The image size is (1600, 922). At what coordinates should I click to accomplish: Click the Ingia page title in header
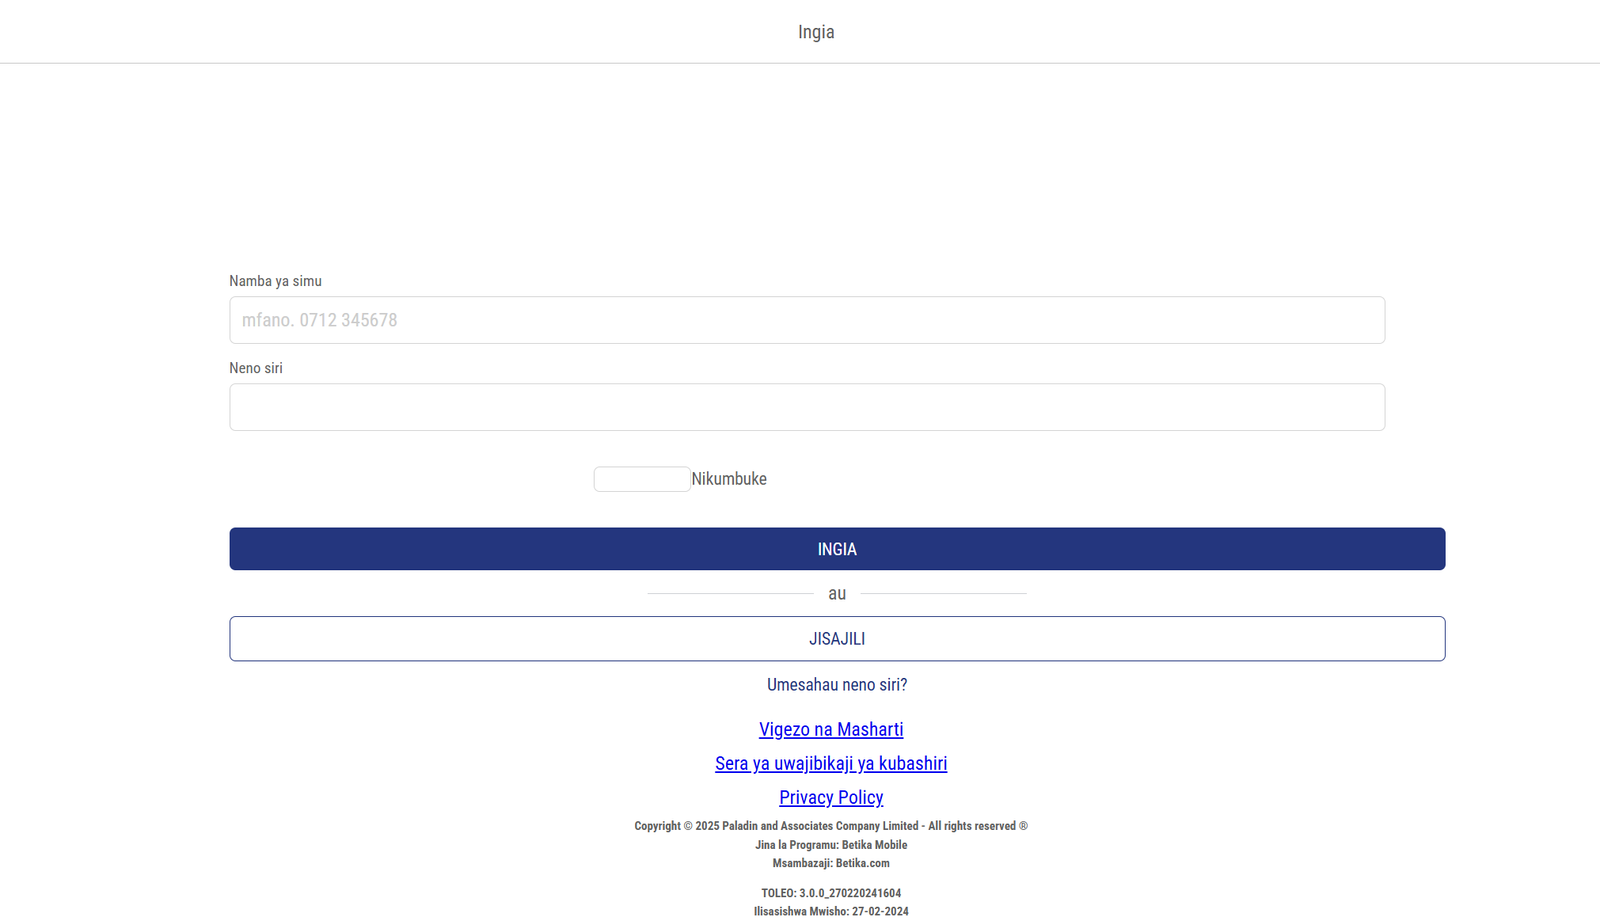pos(816,32)
